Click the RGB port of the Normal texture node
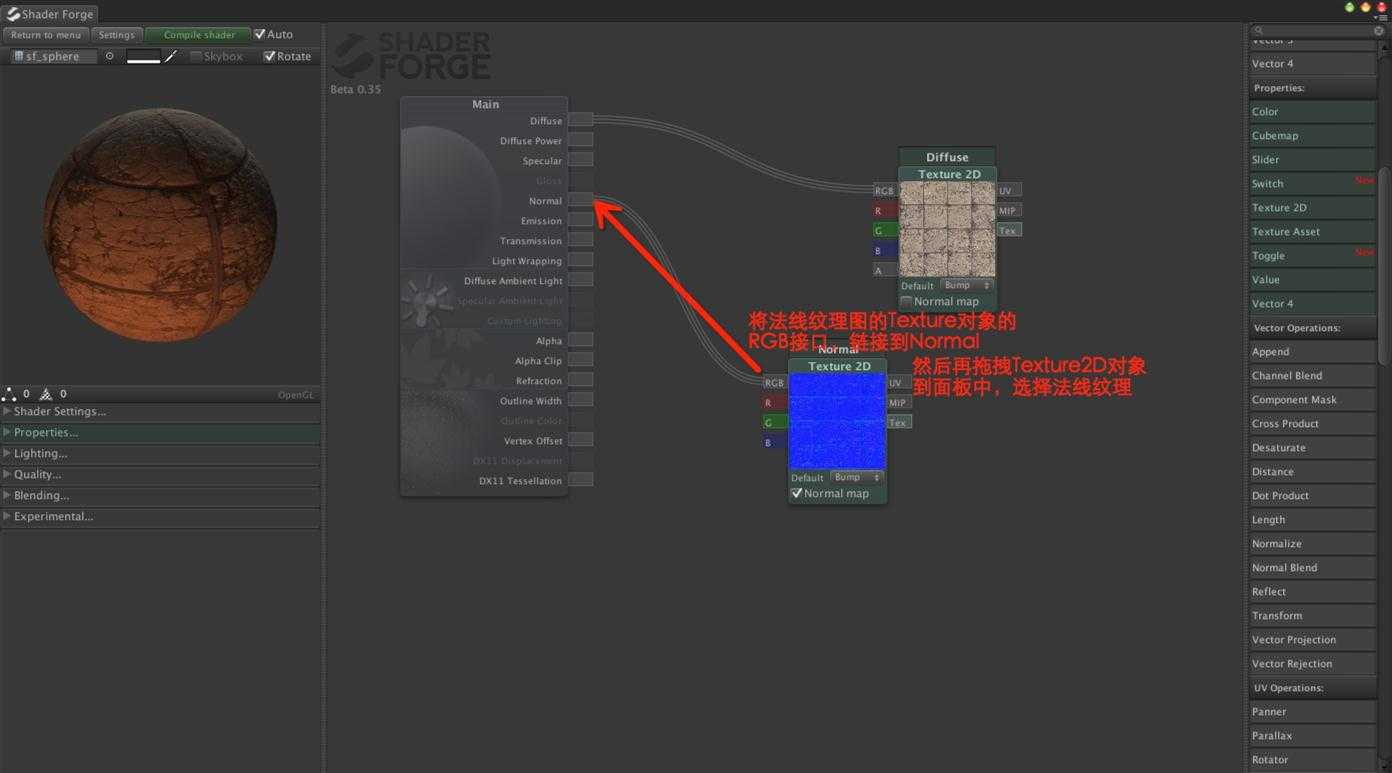This screenshot has width=1392, height=773. 775,383
